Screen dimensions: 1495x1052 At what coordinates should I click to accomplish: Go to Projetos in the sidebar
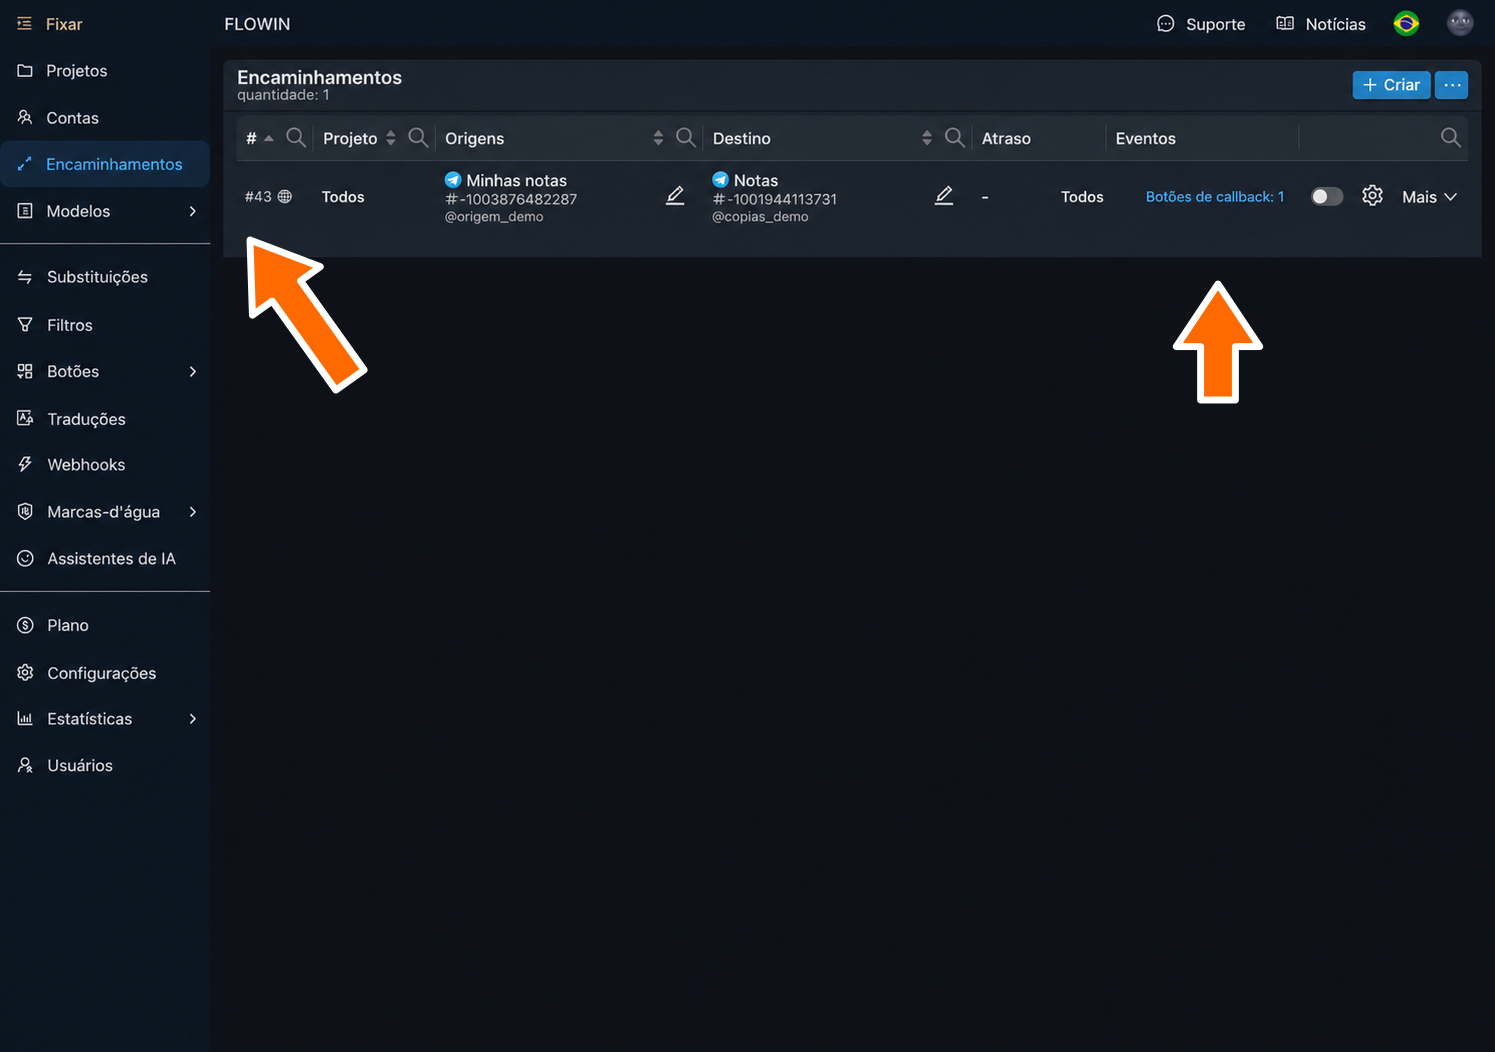tap(105, 71)
